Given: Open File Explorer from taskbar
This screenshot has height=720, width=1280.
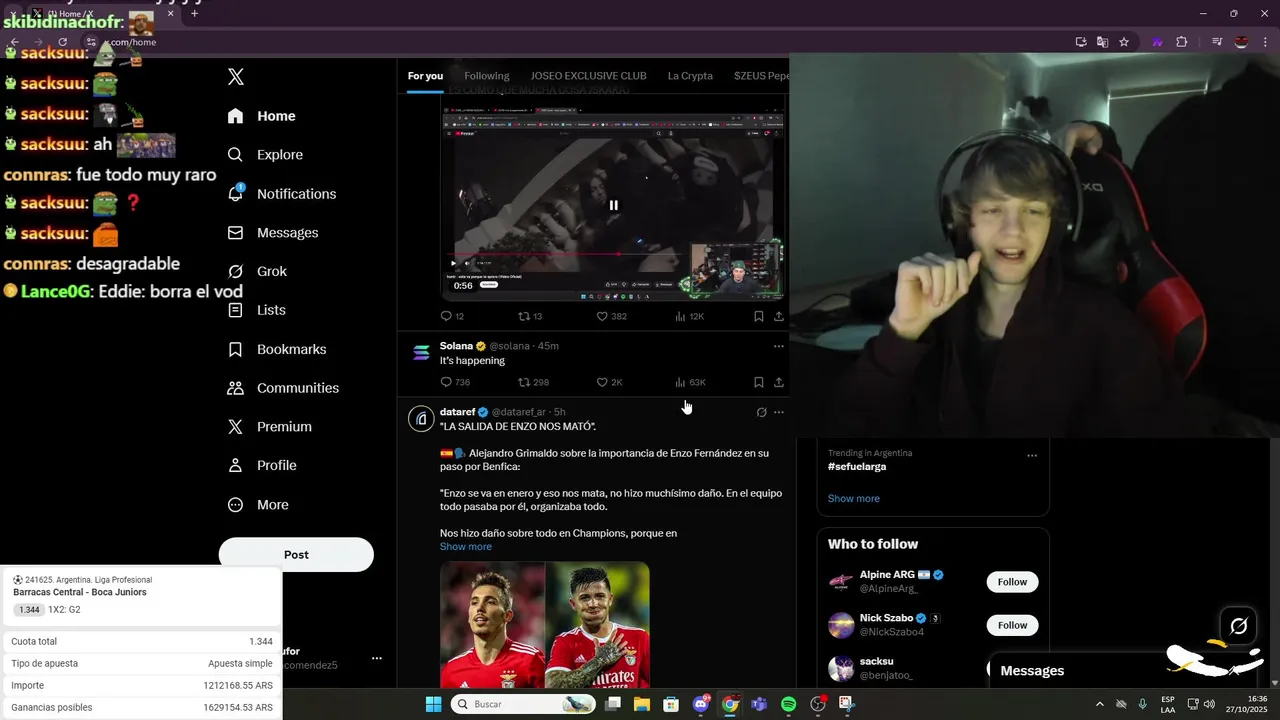Looking at the screenshot, I should point(642,704).
